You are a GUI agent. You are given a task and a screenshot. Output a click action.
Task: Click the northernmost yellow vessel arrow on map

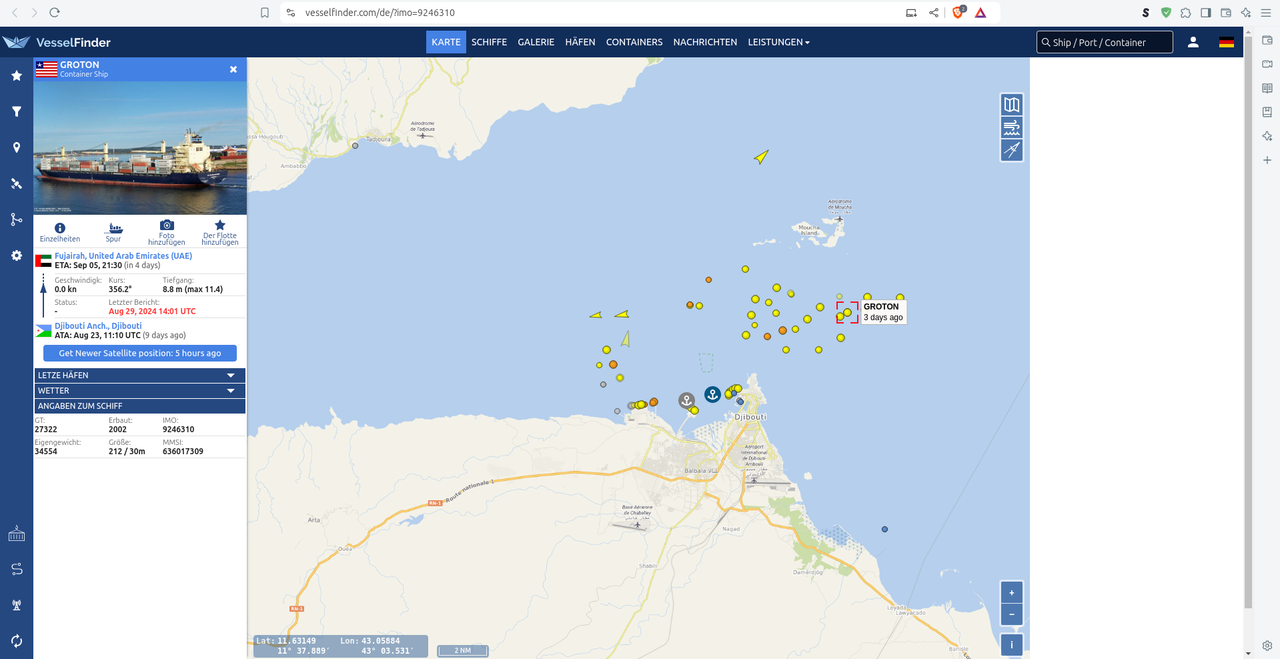[x=761, y=156]
